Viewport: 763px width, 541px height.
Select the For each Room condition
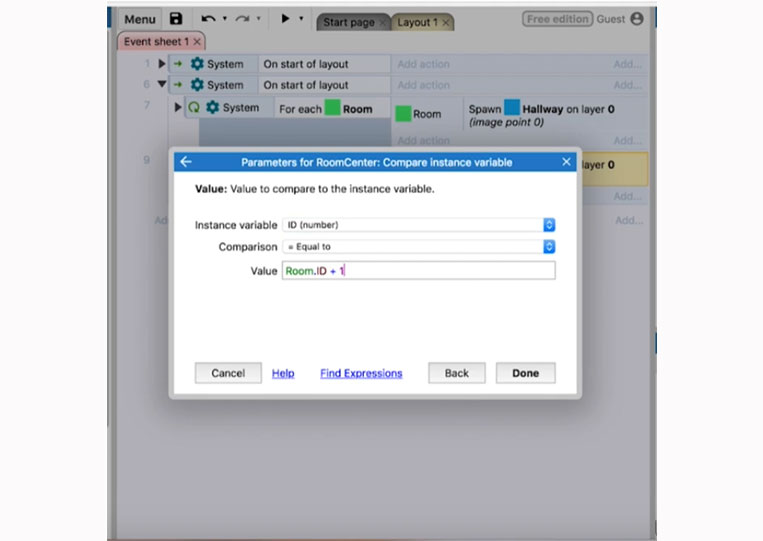pos(332,108)
